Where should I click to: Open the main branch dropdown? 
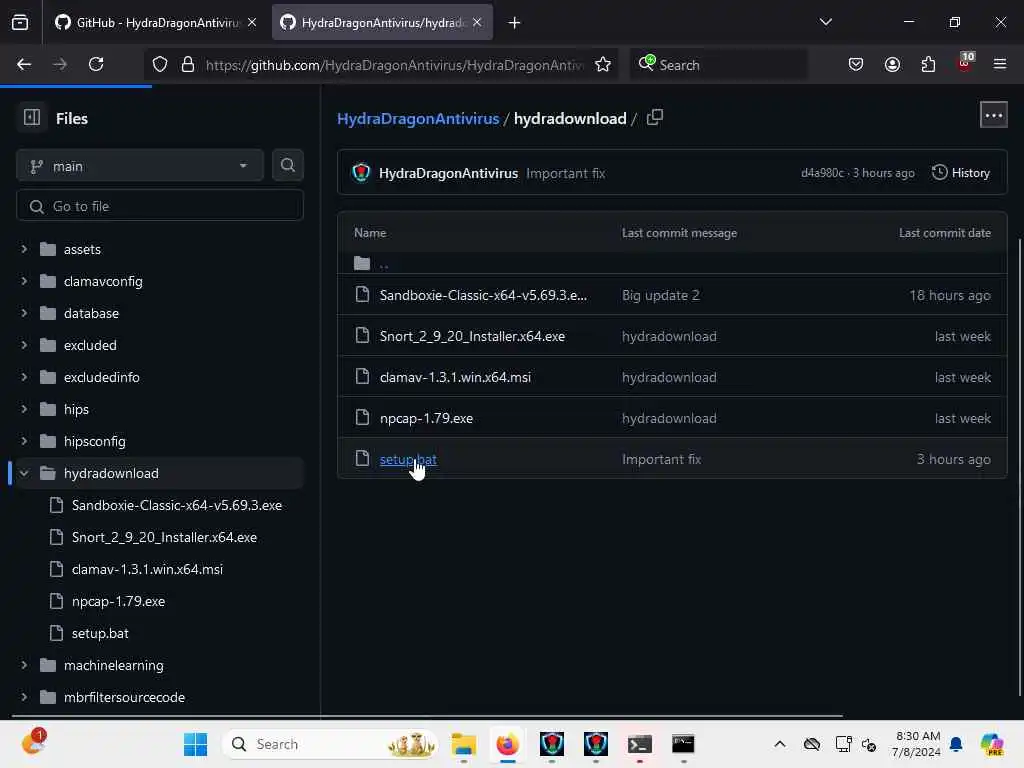[140, 166]
